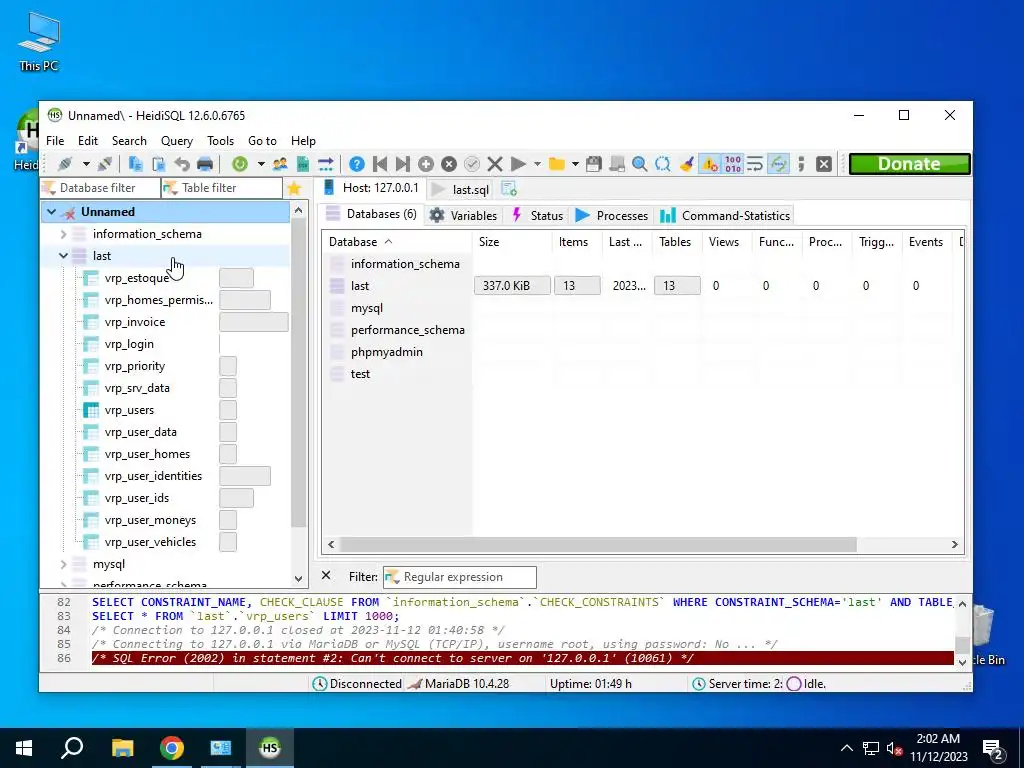
Task: Switch to the Command-Statistics tab
Action: [x=725, y=216]
